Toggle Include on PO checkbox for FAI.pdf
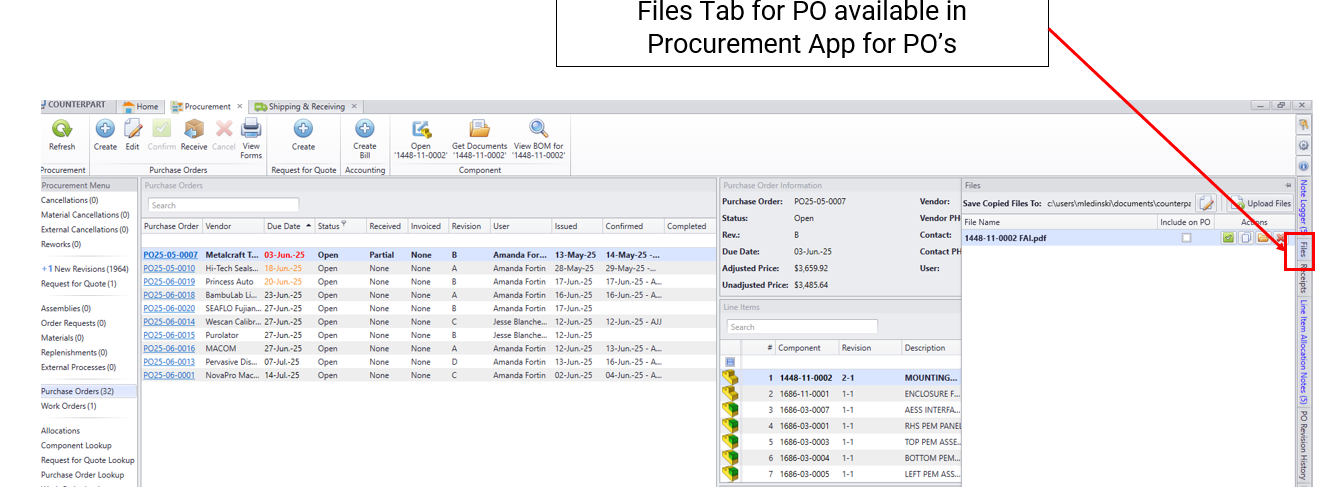This screenshot has width=1328, height=503. click(x=1186, y=238)
